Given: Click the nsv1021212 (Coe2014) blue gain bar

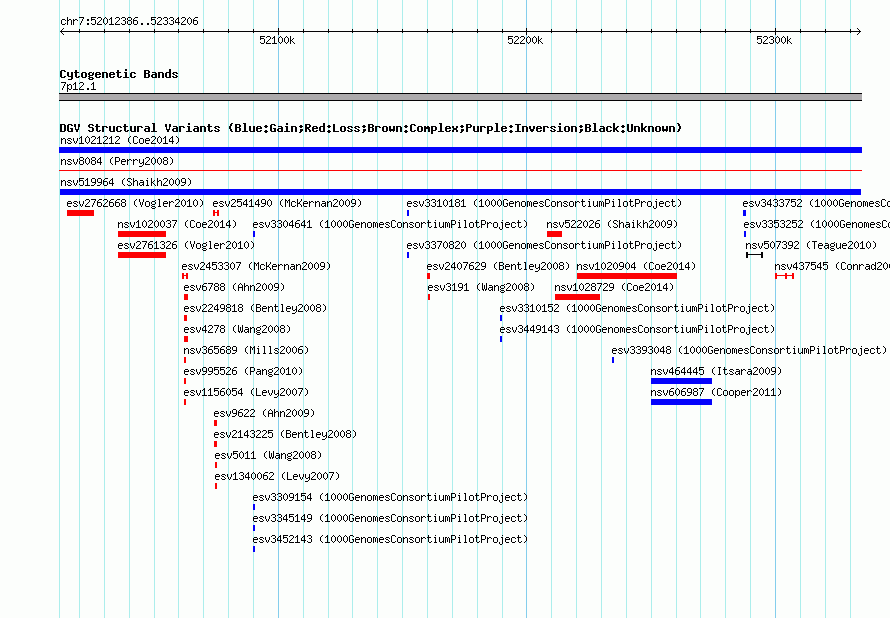Looking at the screenshot, I should click(460, 150).
